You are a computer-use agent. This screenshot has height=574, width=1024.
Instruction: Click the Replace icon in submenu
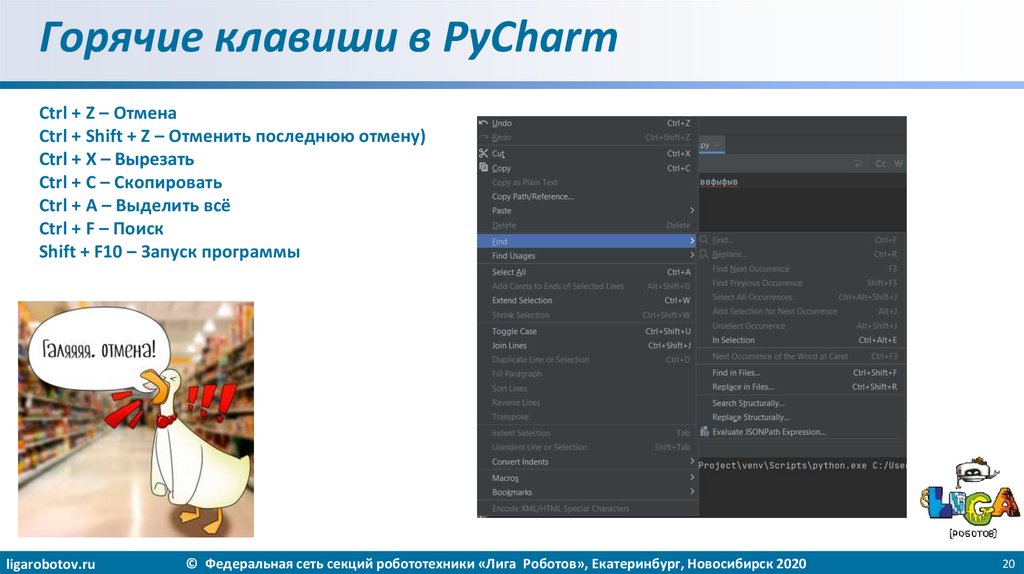pyautogui.click(x=704, y=254)
